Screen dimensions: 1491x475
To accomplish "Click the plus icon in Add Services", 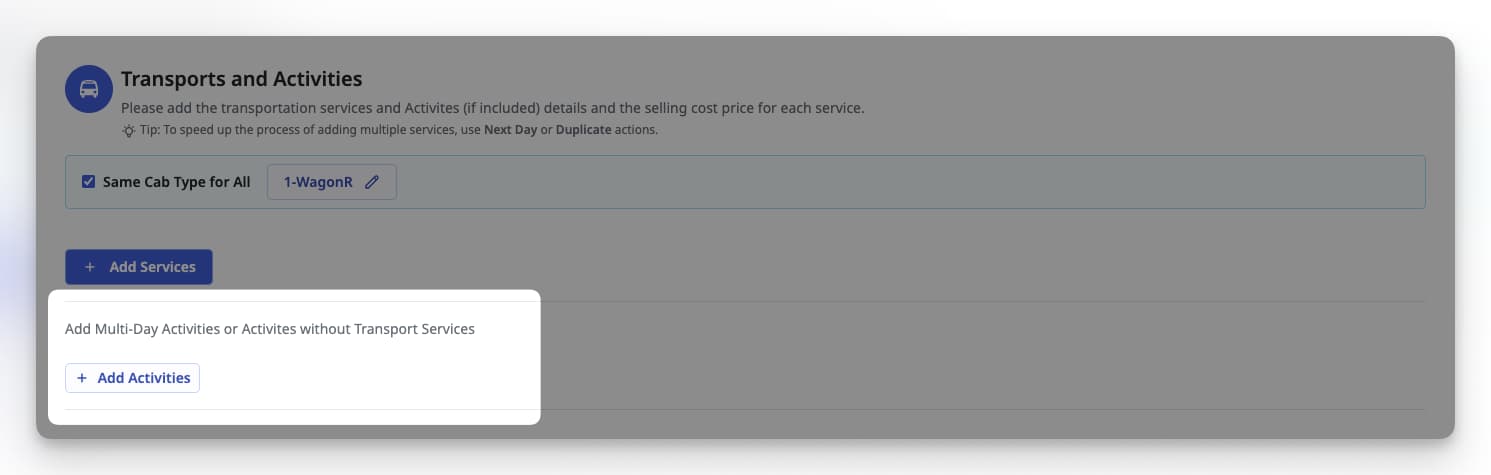I will click(x=90, y=267).
